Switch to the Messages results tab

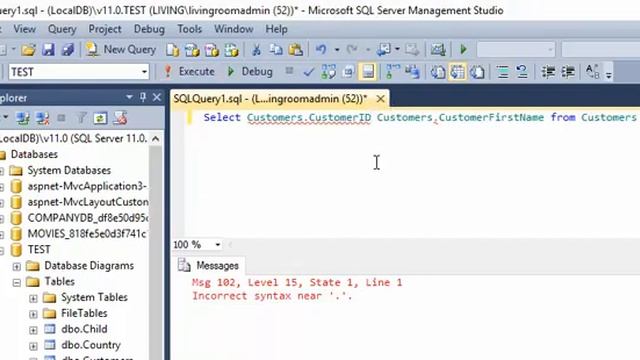tap(209, 266)
